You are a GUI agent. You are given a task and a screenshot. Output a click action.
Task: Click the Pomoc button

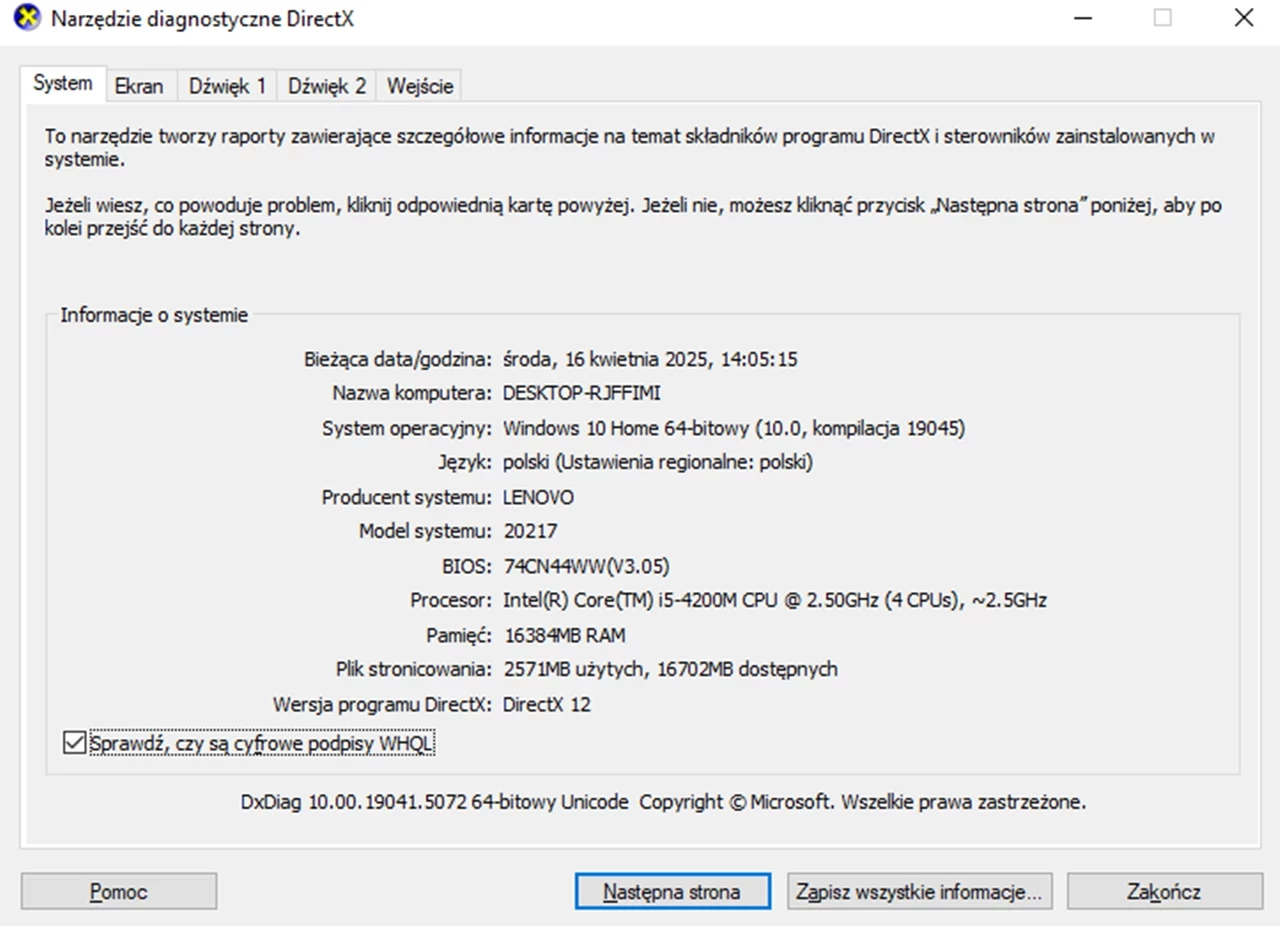point(119,891)
